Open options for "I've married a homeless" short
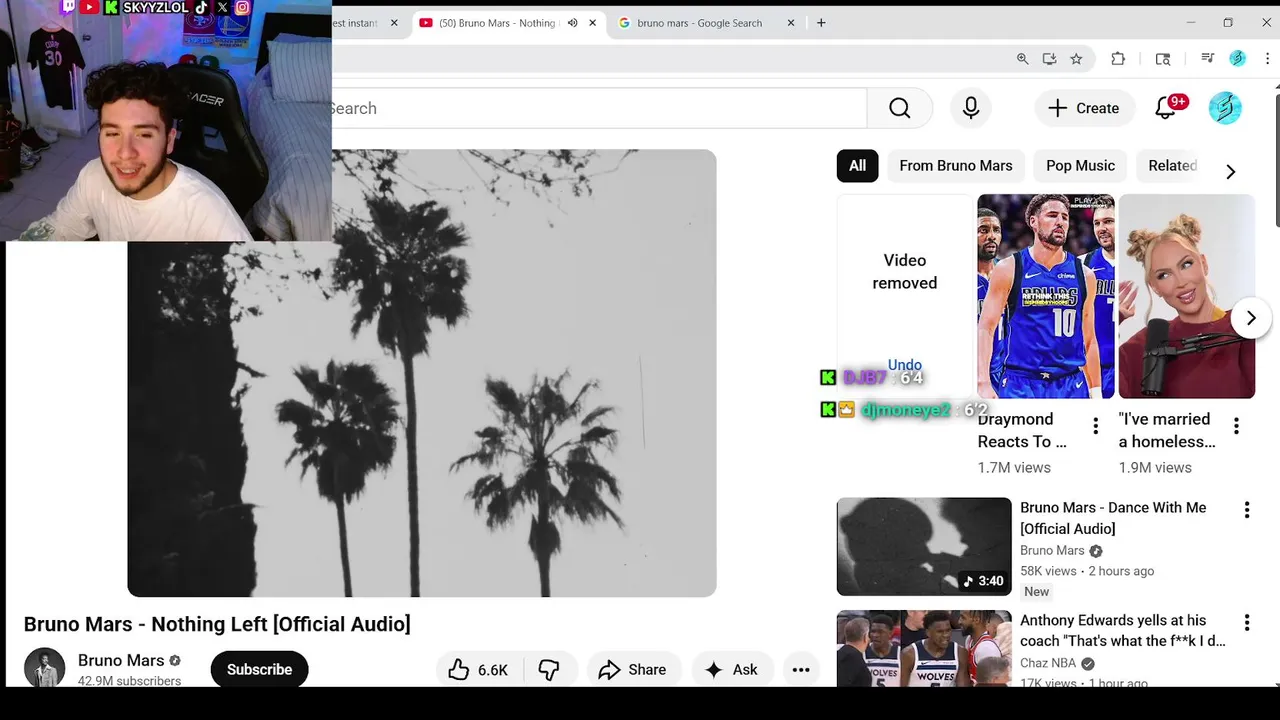The image size is (1280, 720). (x=1237, y=426)
